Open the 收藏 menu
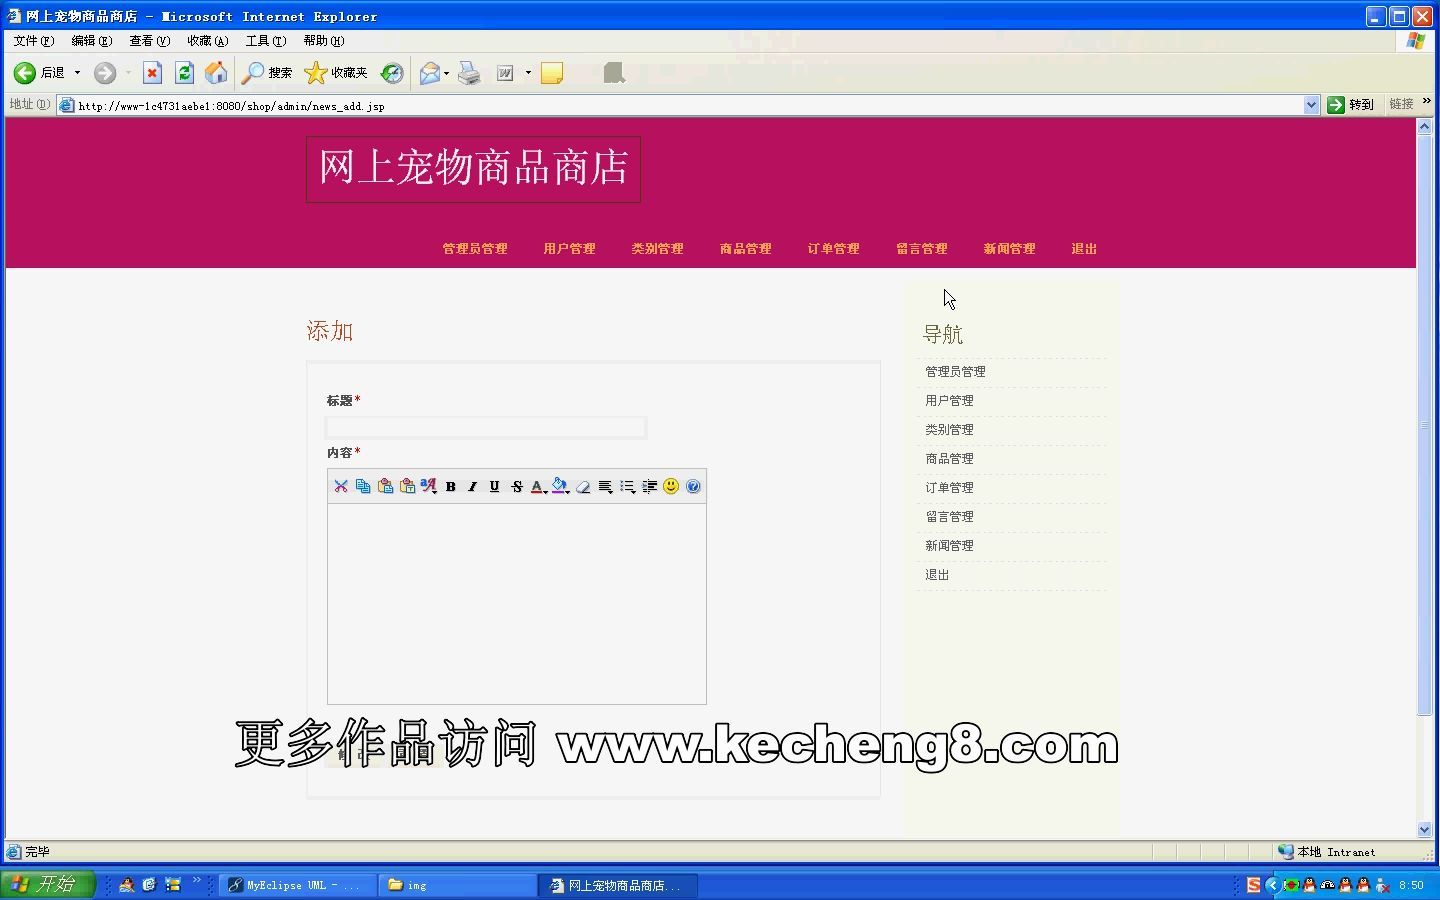 207,41
